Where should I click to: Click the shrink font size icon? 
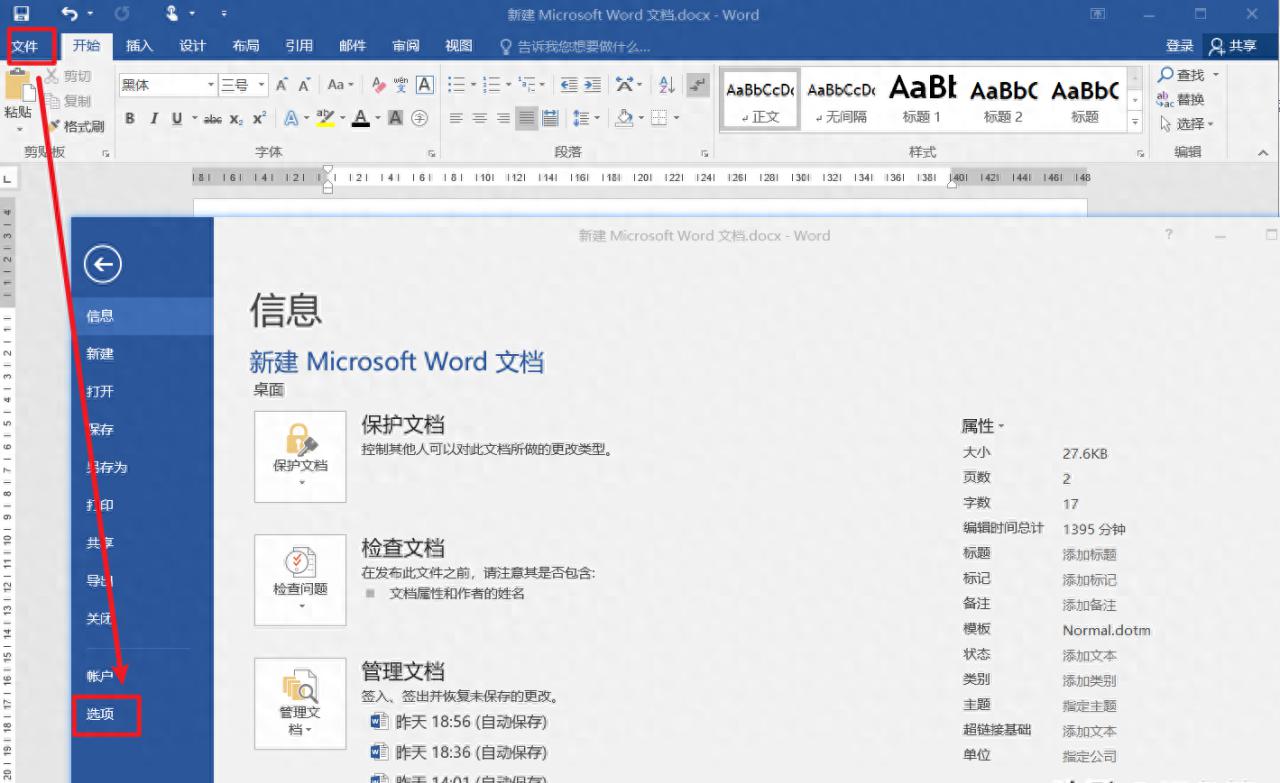coord(304,85)
